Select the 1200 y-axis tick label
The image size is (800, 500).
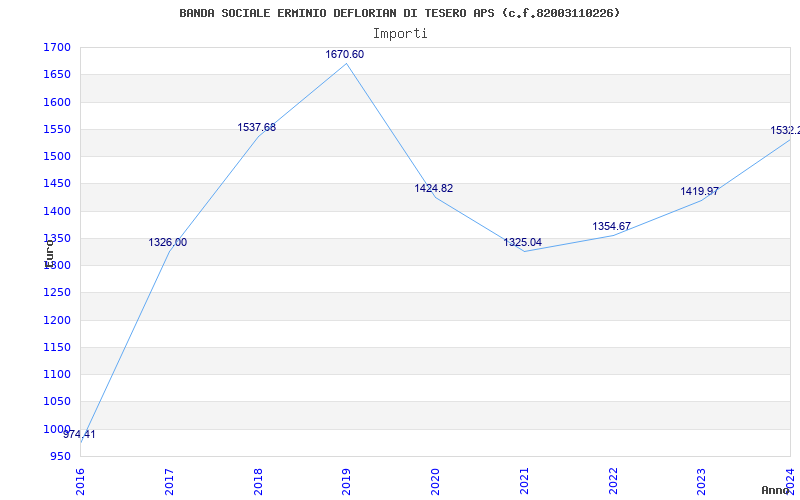[57, 320]
